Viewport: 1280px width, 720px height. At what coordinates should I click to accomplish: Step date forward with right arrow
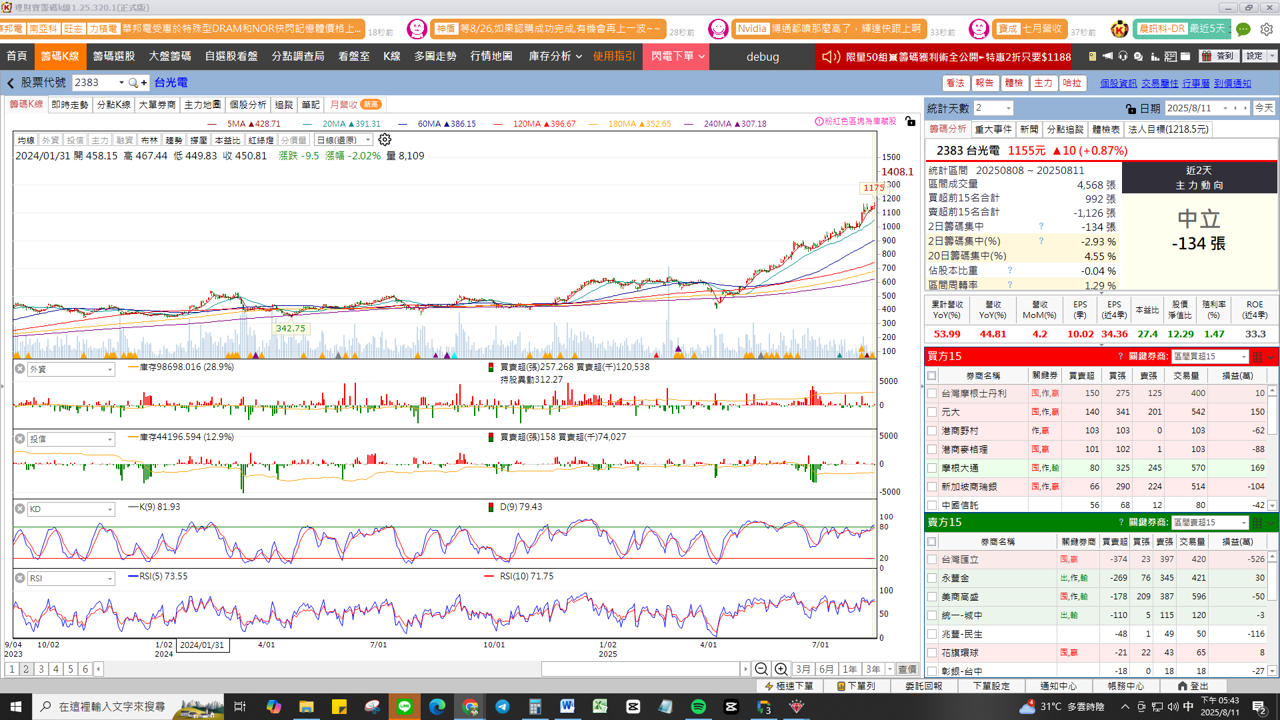pyautogui.click(x=1245, y=108)
